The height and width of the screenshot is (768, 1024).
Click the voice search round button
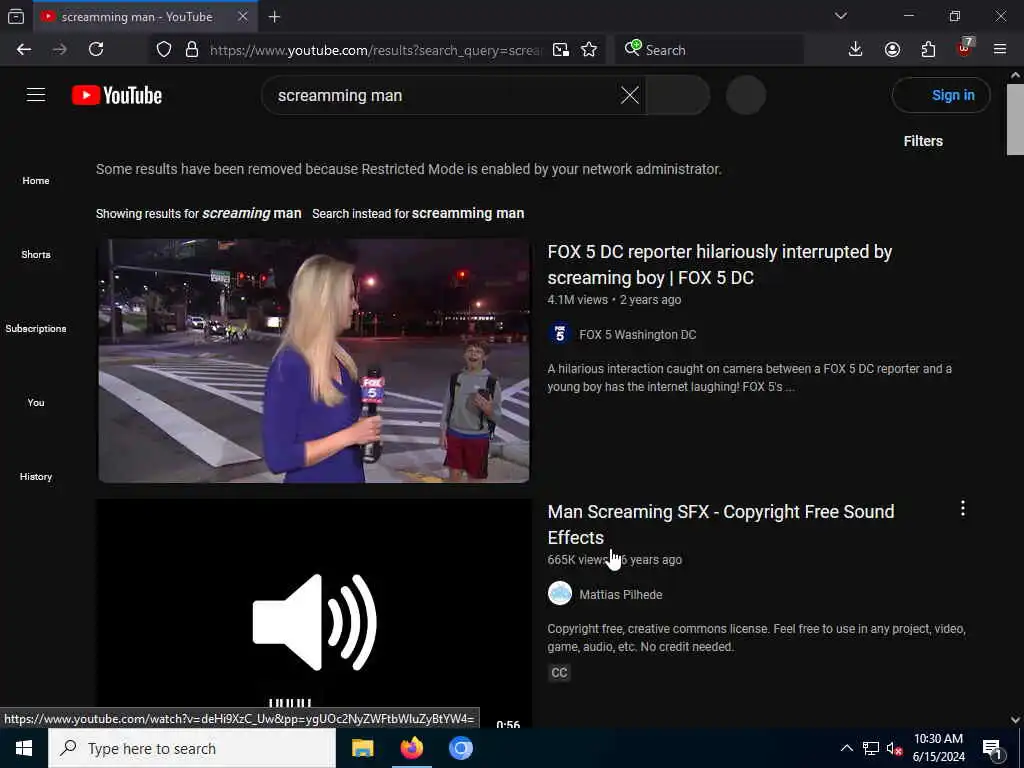pos(746,95)
